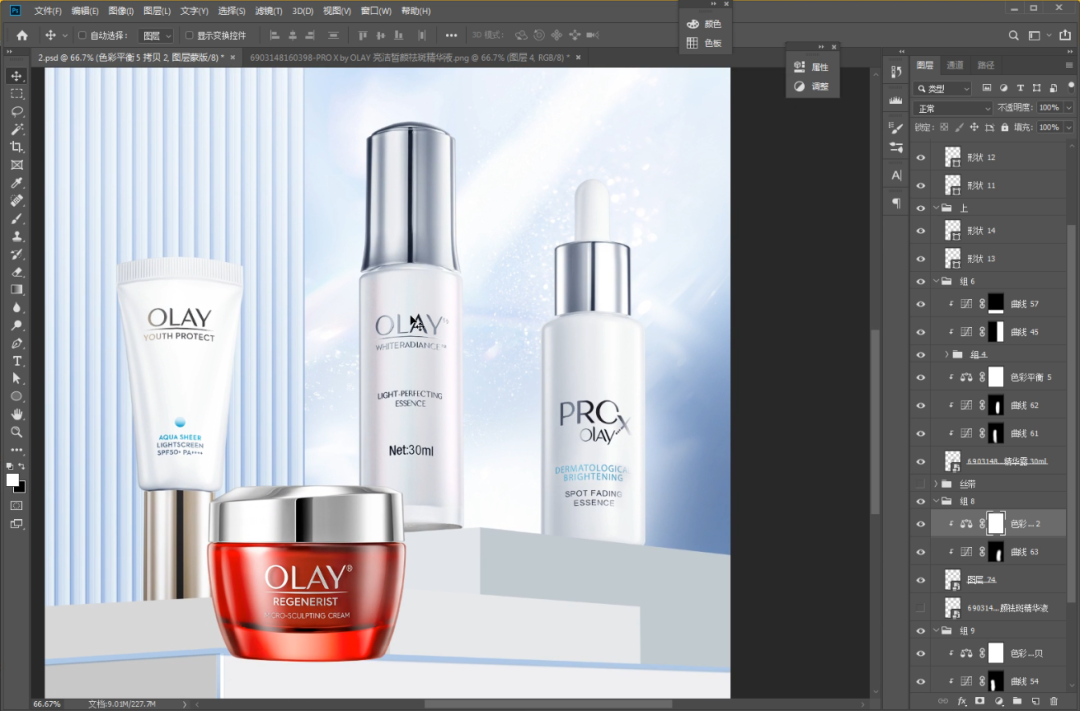Open the Fill percentage dropdown arrow
This screenshot has width=1080, height=711.
[x=1069, y=127]
